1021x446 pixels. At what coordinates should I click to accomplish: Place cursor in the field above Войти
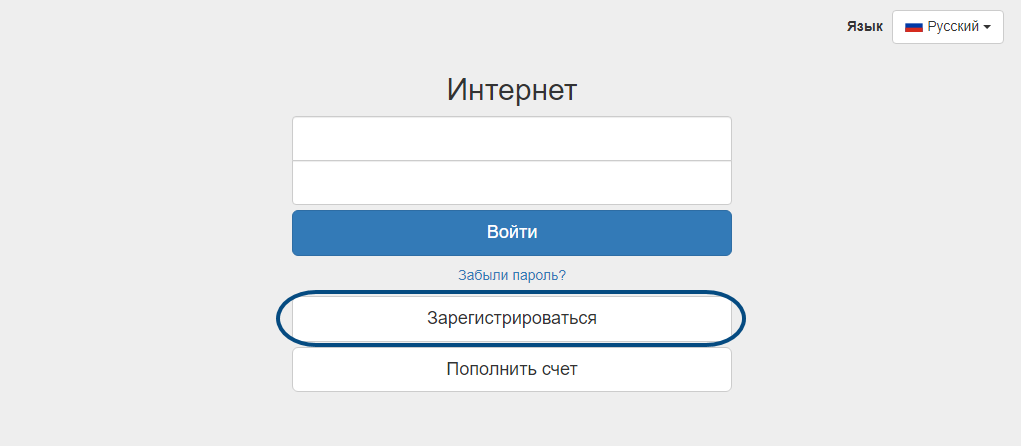[511, 183]
